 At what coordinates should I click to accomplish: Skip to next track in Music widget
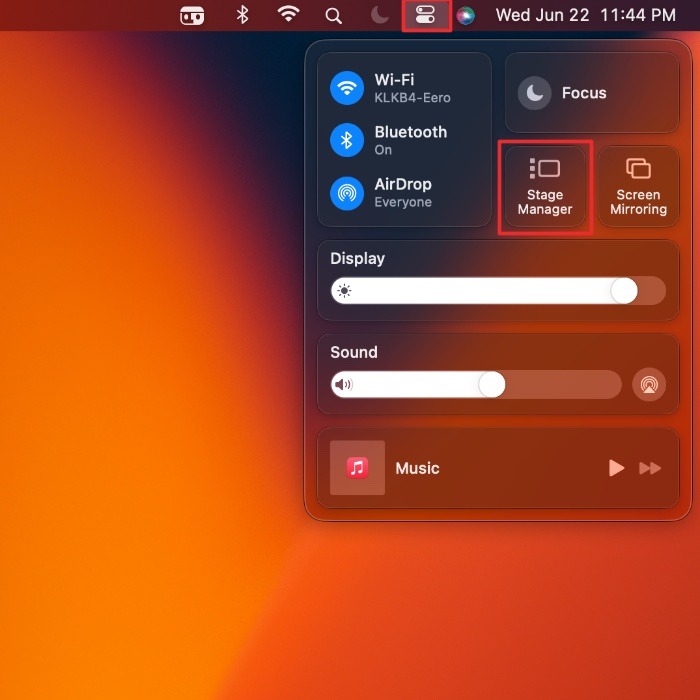650,468
